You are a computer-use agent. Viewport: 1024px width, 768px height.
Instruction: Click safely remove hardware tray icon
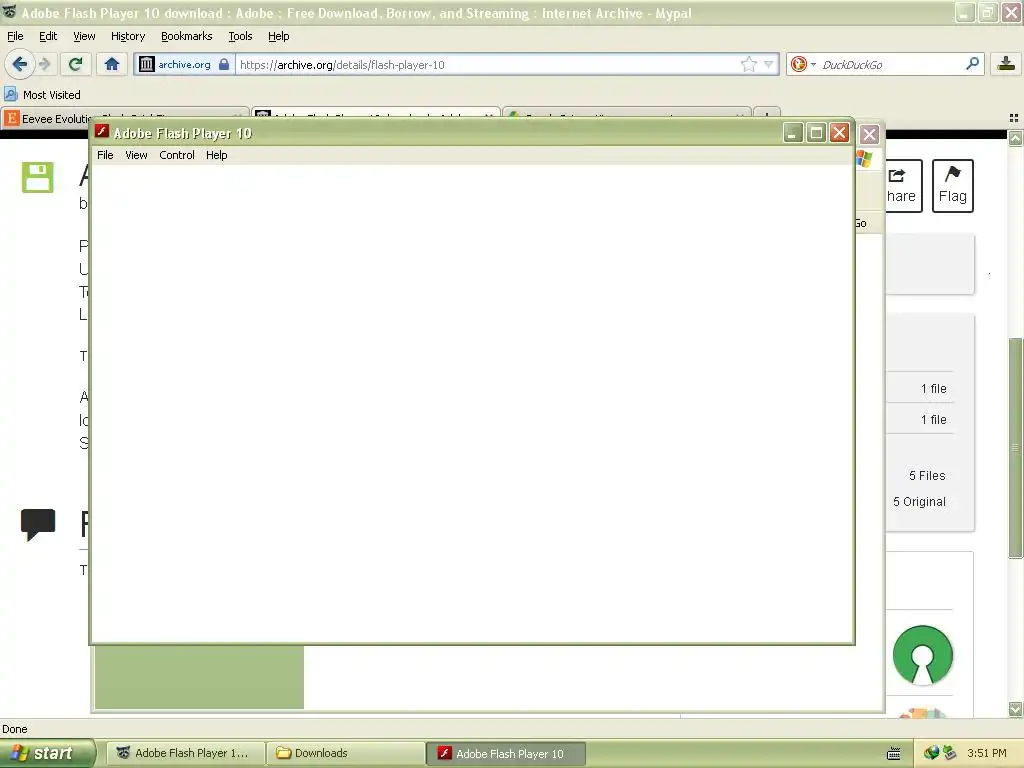coord(949,753)
